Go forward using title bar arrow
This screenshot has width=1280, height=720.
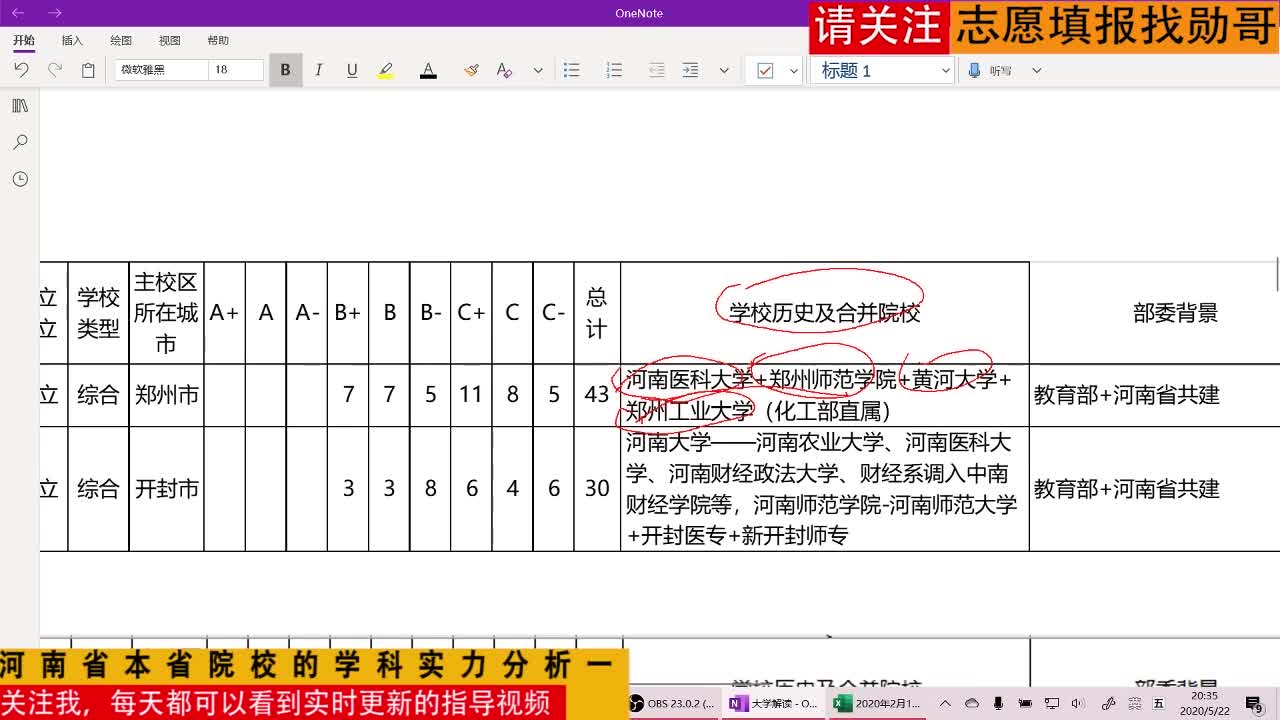pos(54,13)
